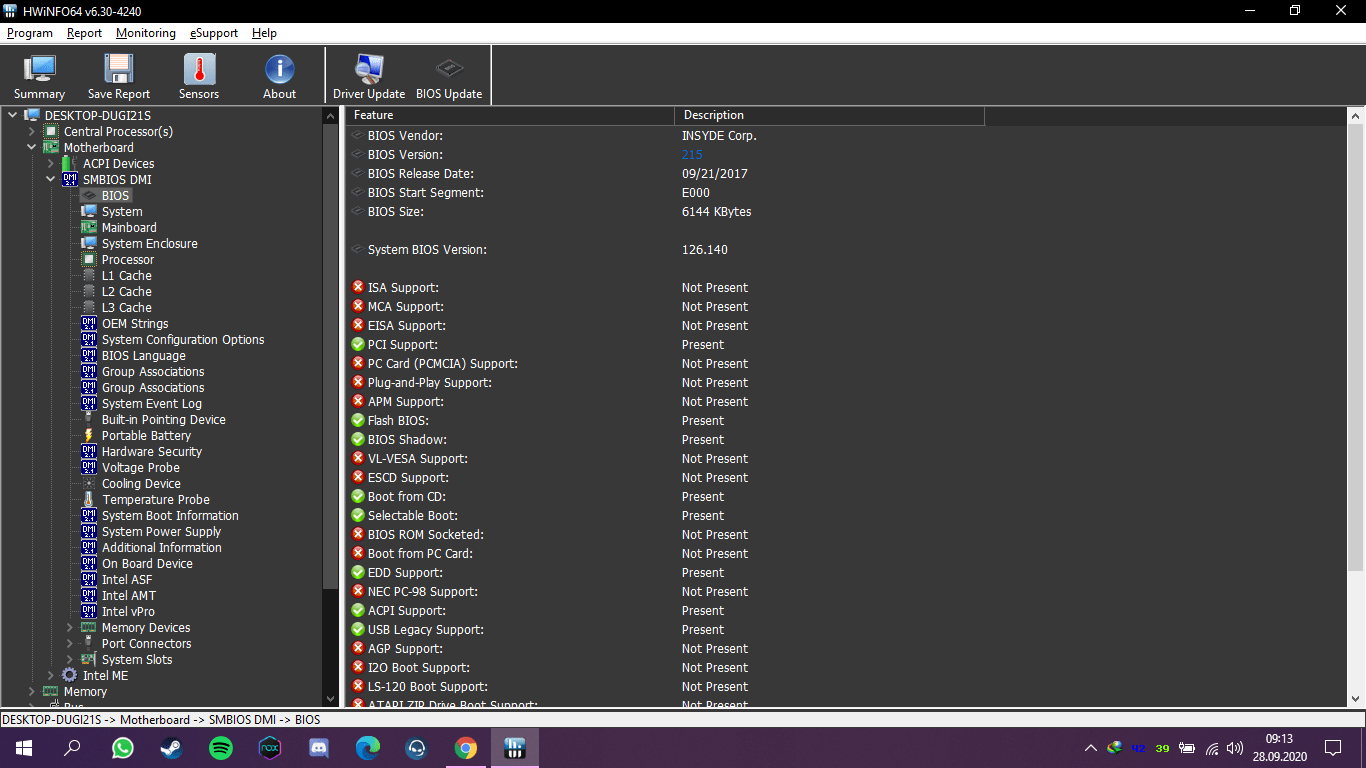Viewport: 1366px width, 768px height.
Task: Open the BIOS Update tool
Action: coord(449,76)
